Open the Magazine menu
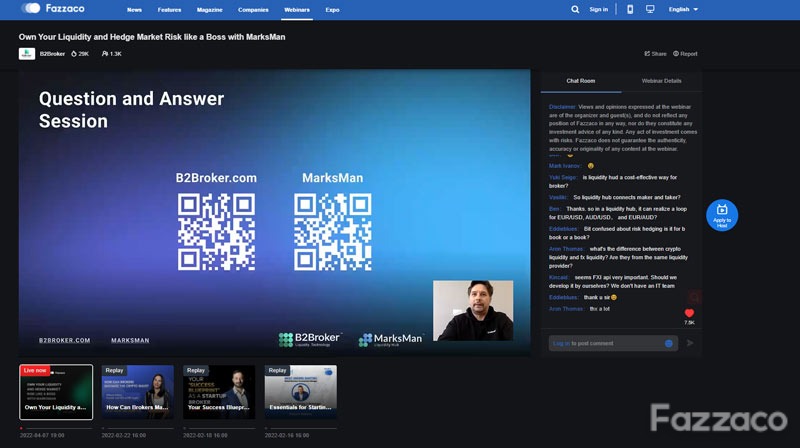Viewport: 800px width, 448px height. 209,10
